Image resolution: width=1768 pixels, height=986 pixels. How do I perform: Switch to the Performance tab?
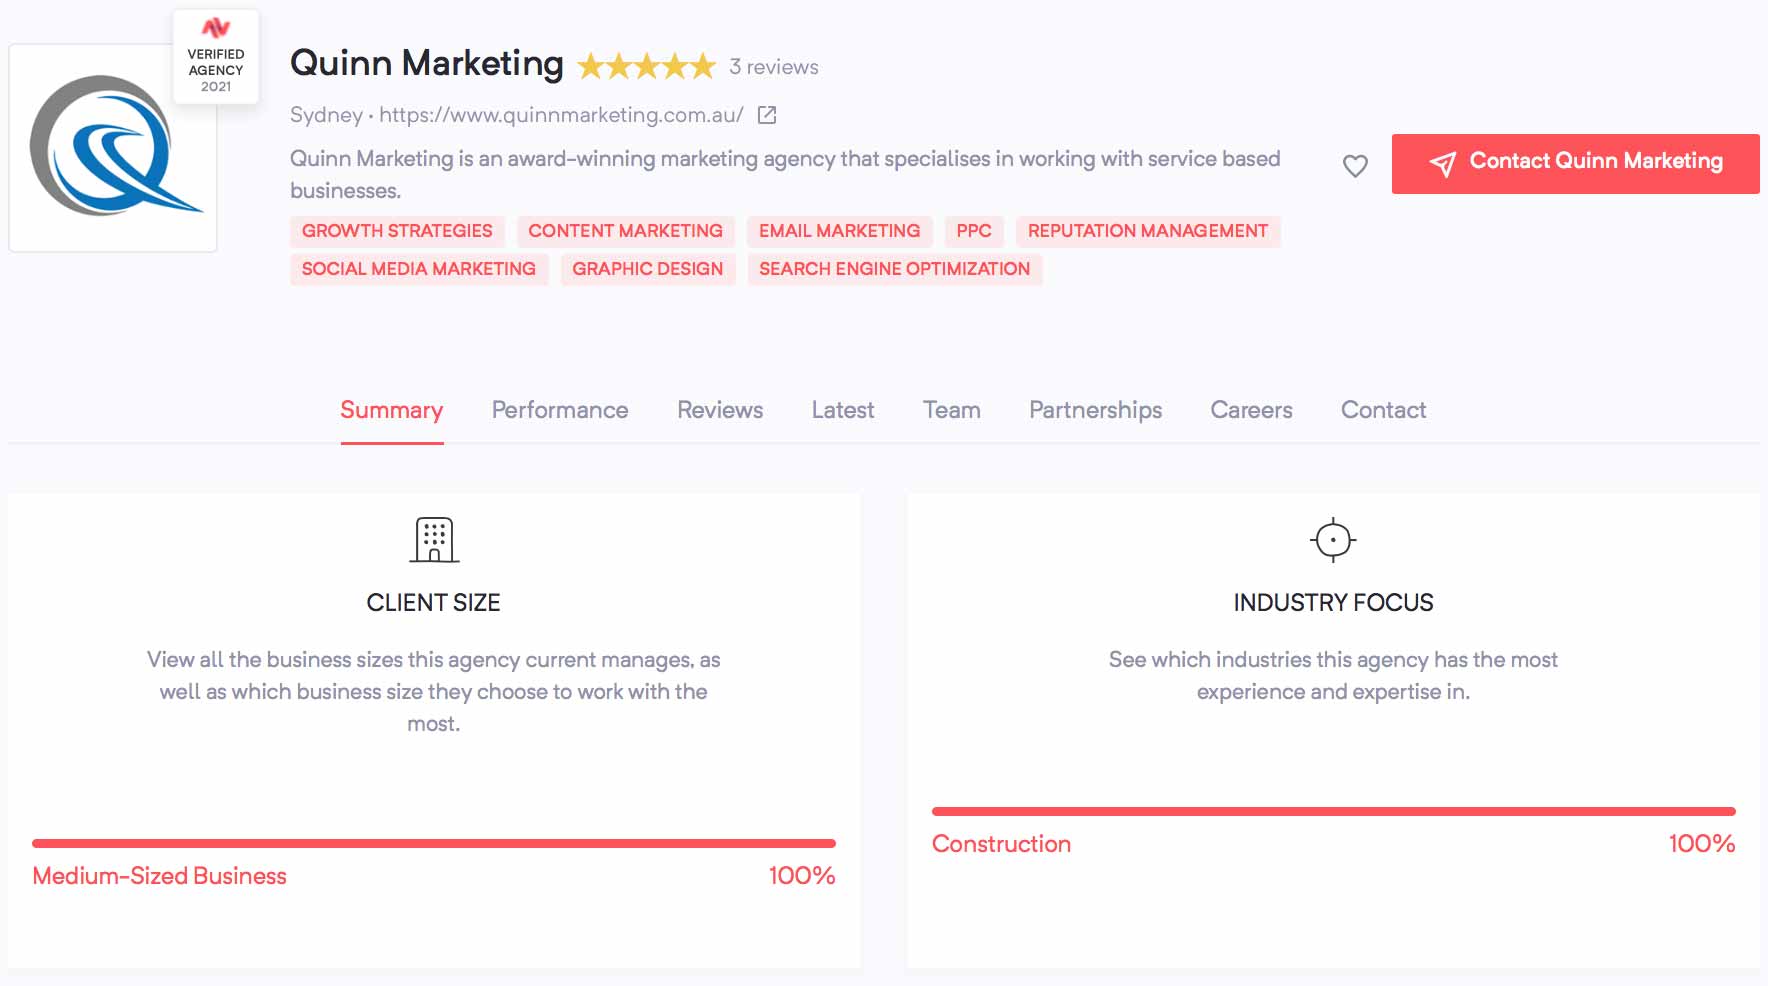(560, 410)
